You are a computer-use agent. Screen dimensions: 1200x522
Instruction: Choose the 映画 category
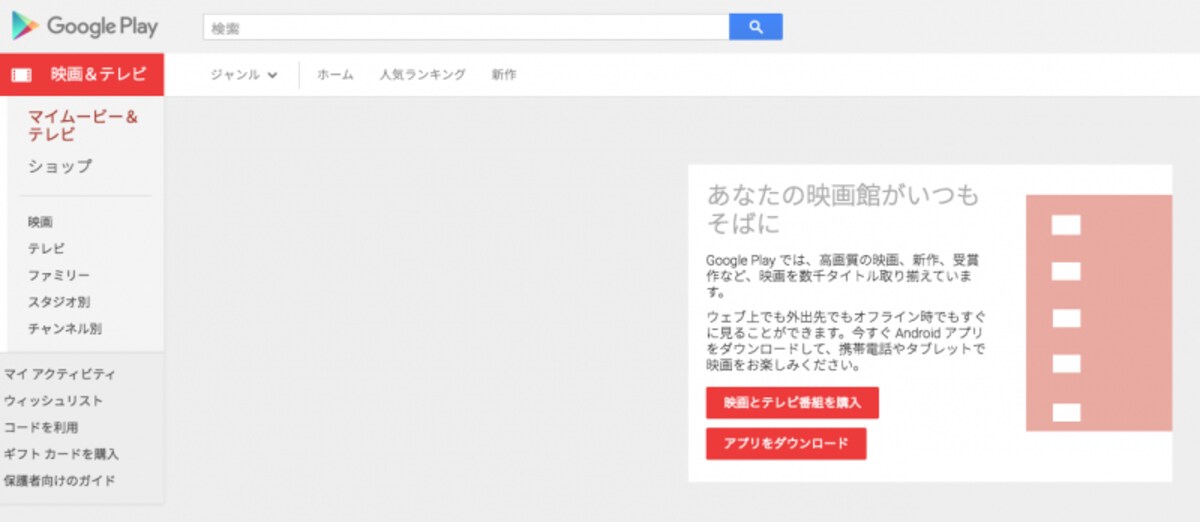coord(40,222)
